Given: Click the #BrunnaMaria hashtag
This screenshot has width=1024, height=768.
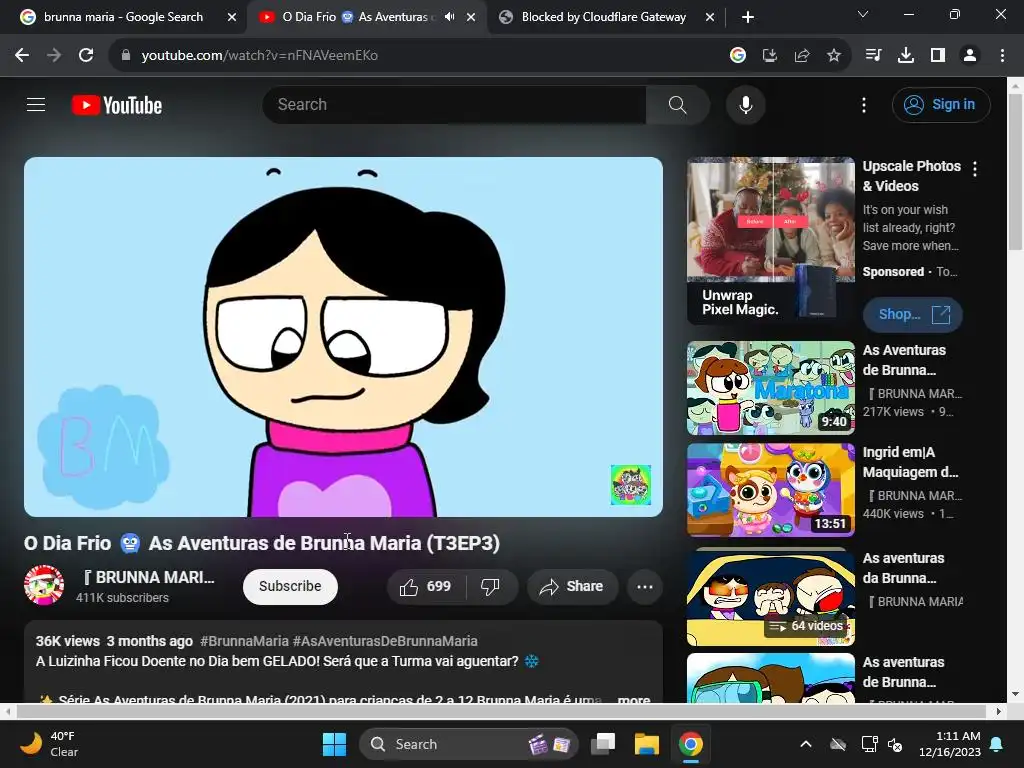Looking at the screenshot, I should pyautogui.click(x=244, y=641).
